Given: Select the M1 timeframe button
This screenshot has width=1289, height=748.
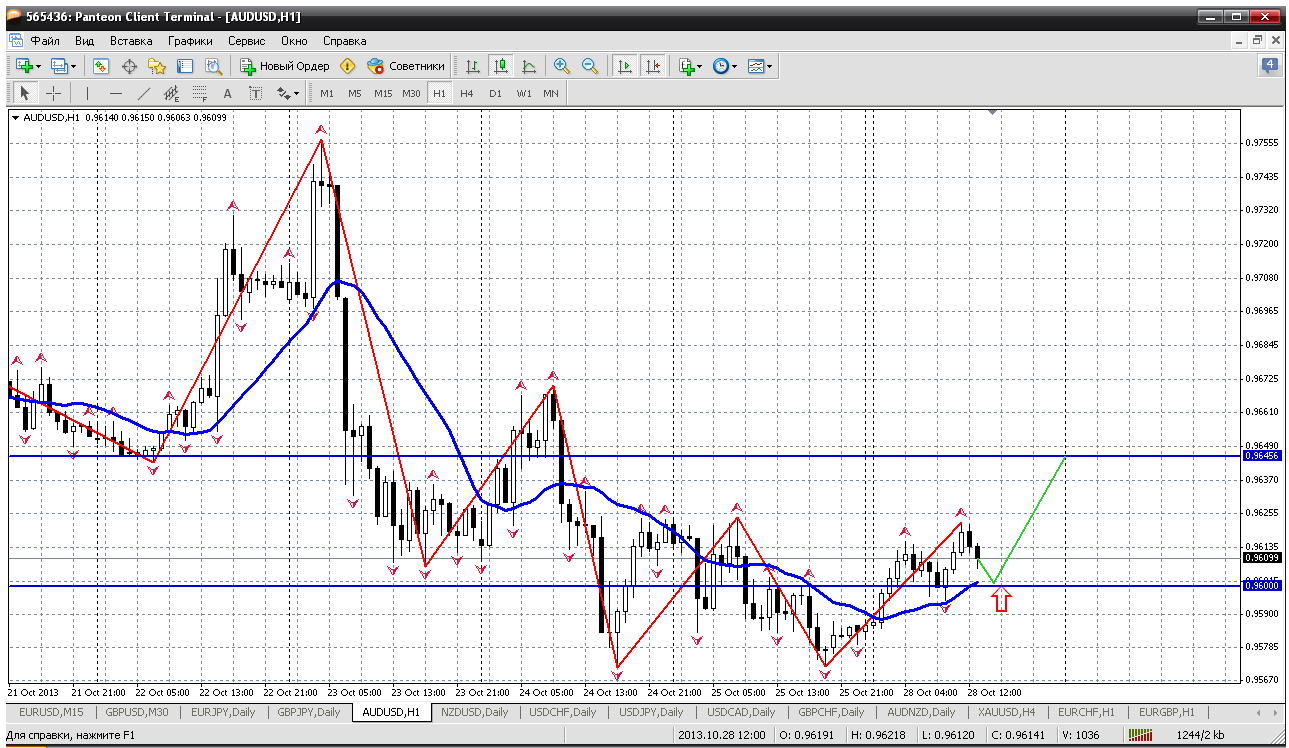Looking at the screenshot, I should tap(327, 93).
